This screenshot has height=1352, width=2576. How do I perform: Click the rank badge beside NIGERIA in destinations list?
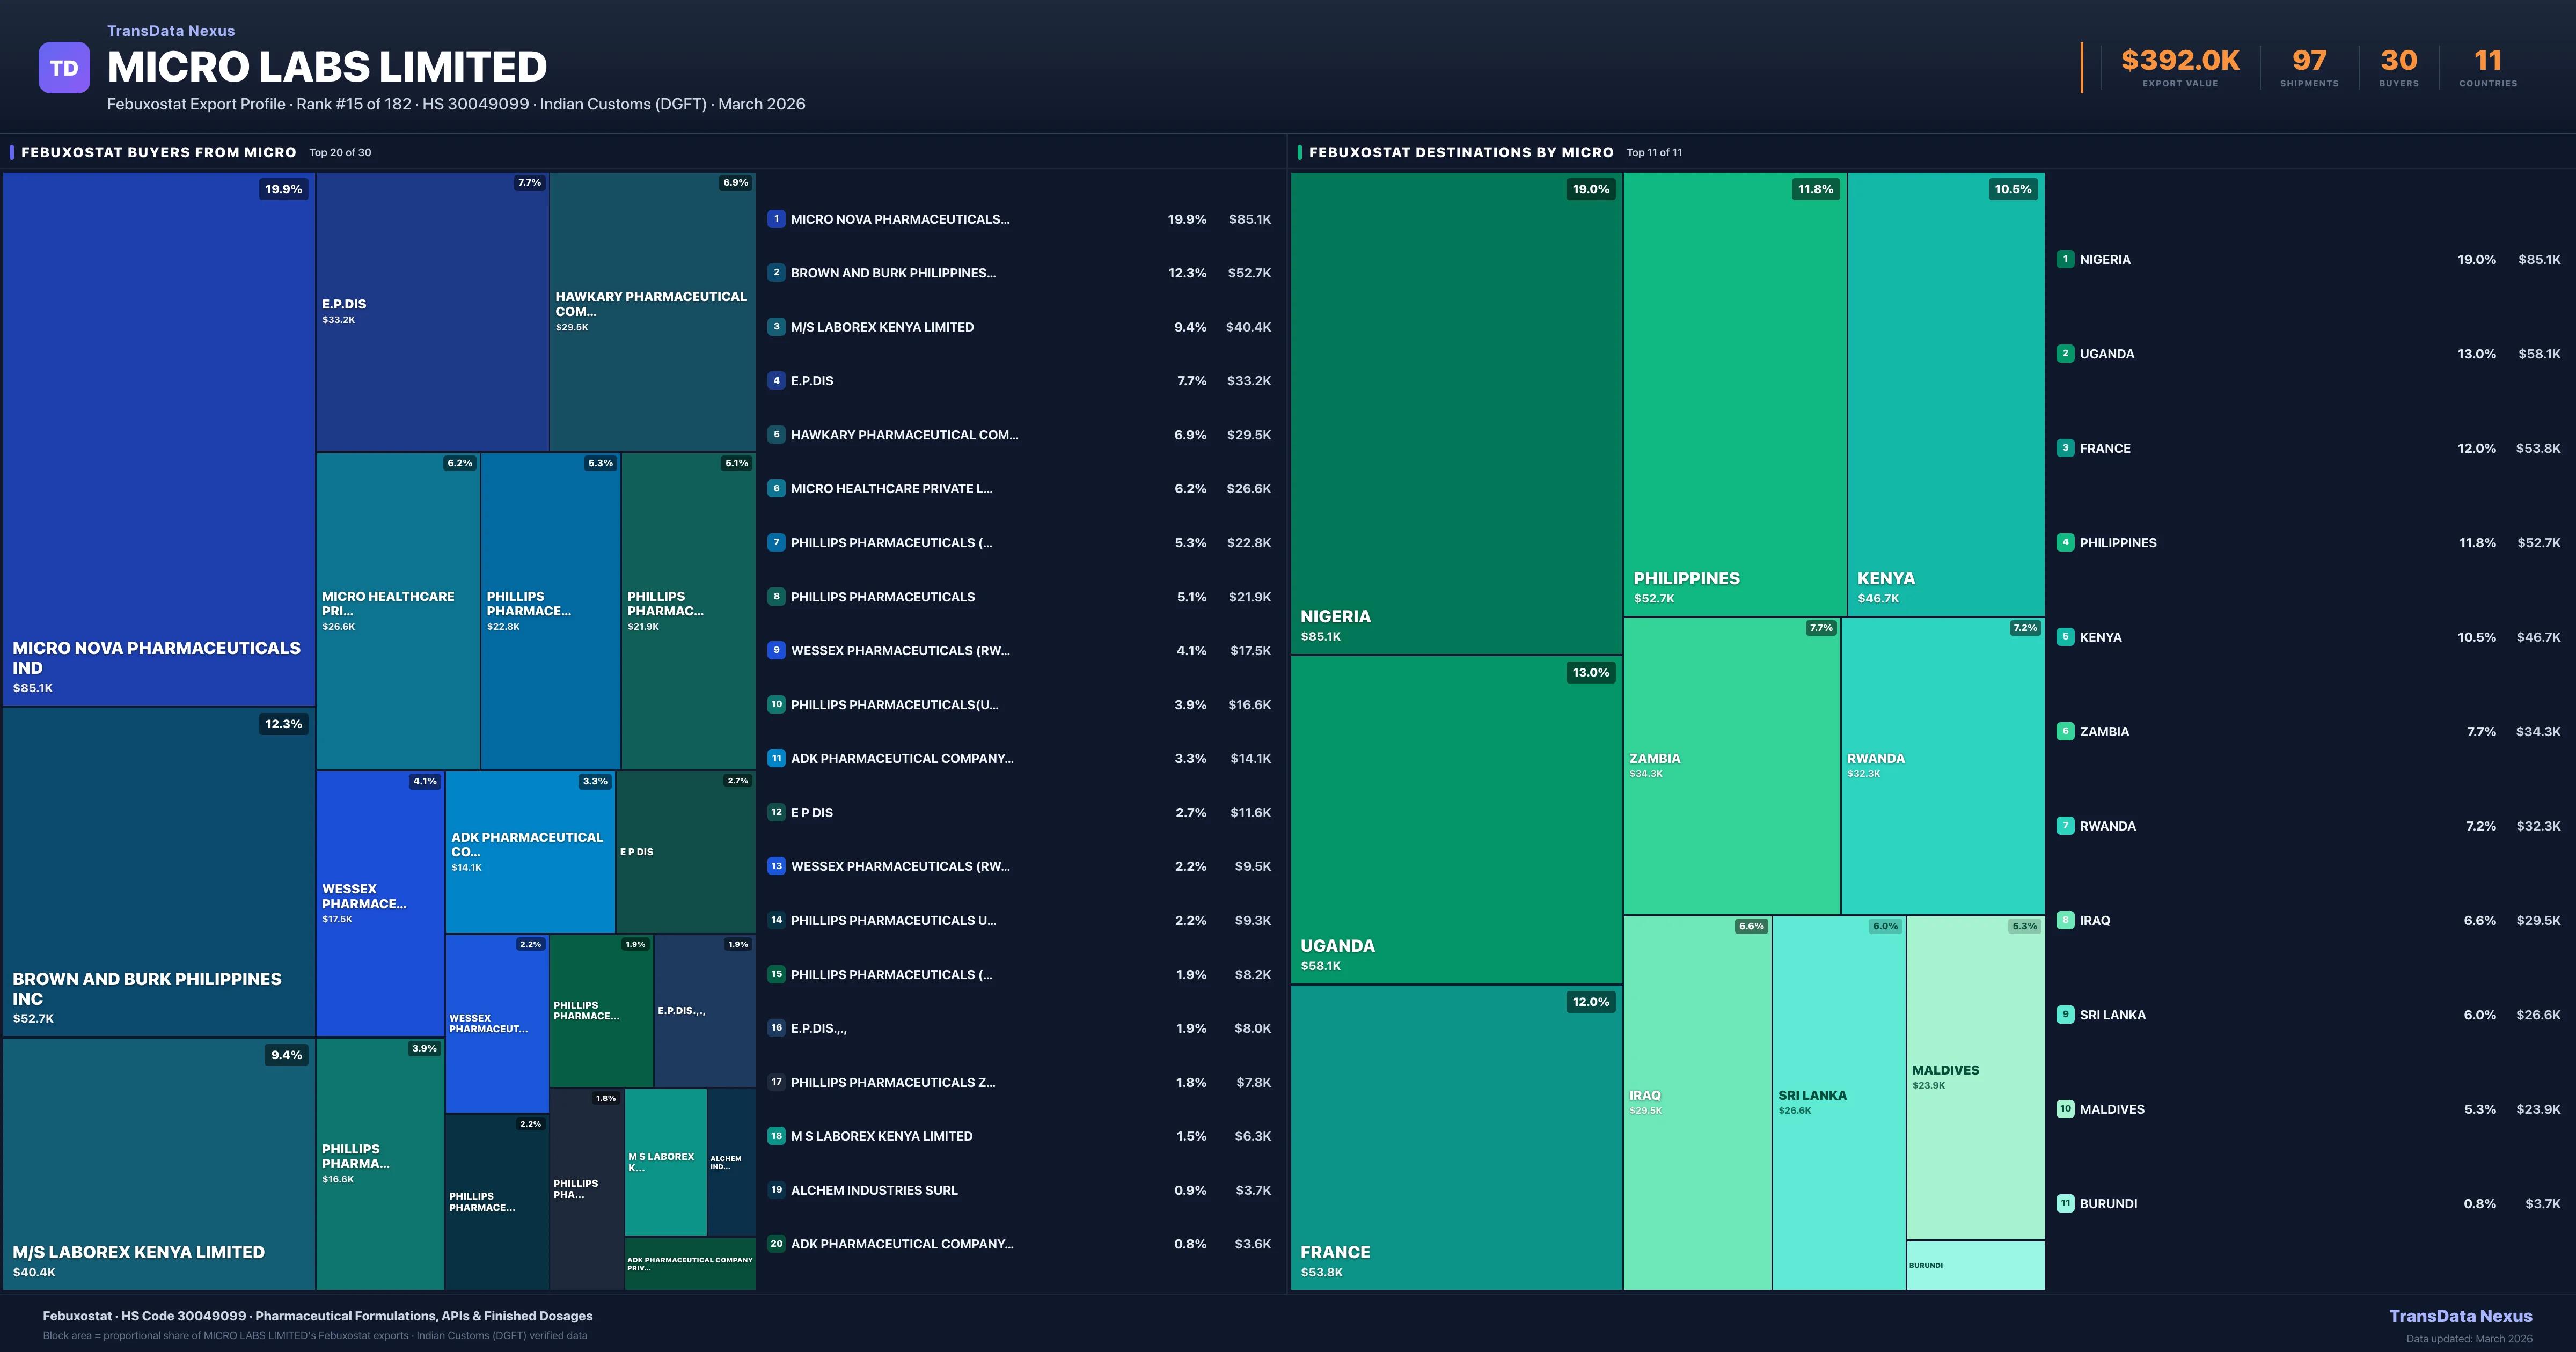click(x=2065, y=259)
